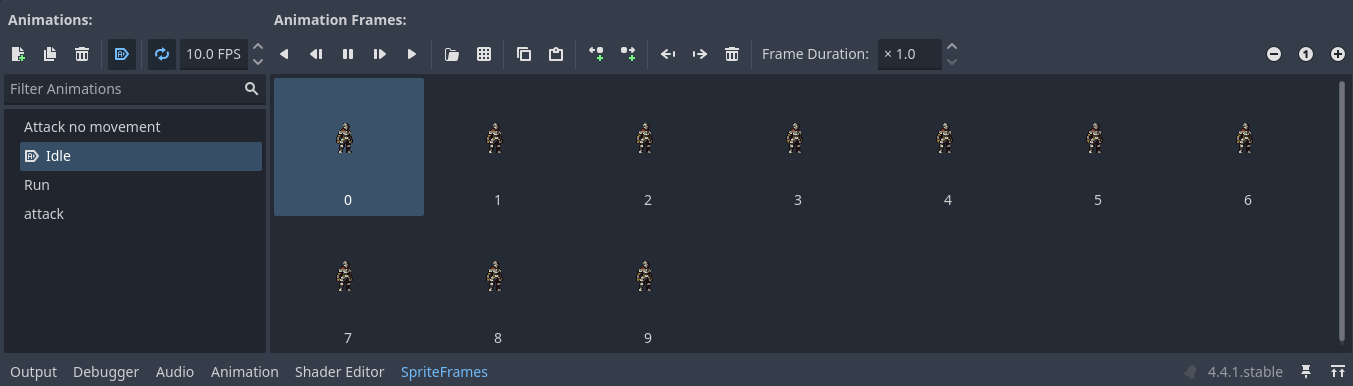Switch to the SpriteFrames panel

(445, 372)
